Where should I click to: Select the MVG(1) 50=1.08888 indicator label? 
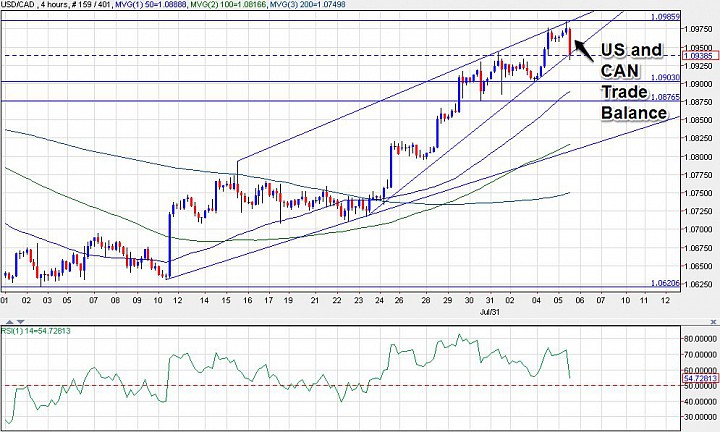(149, 4)
